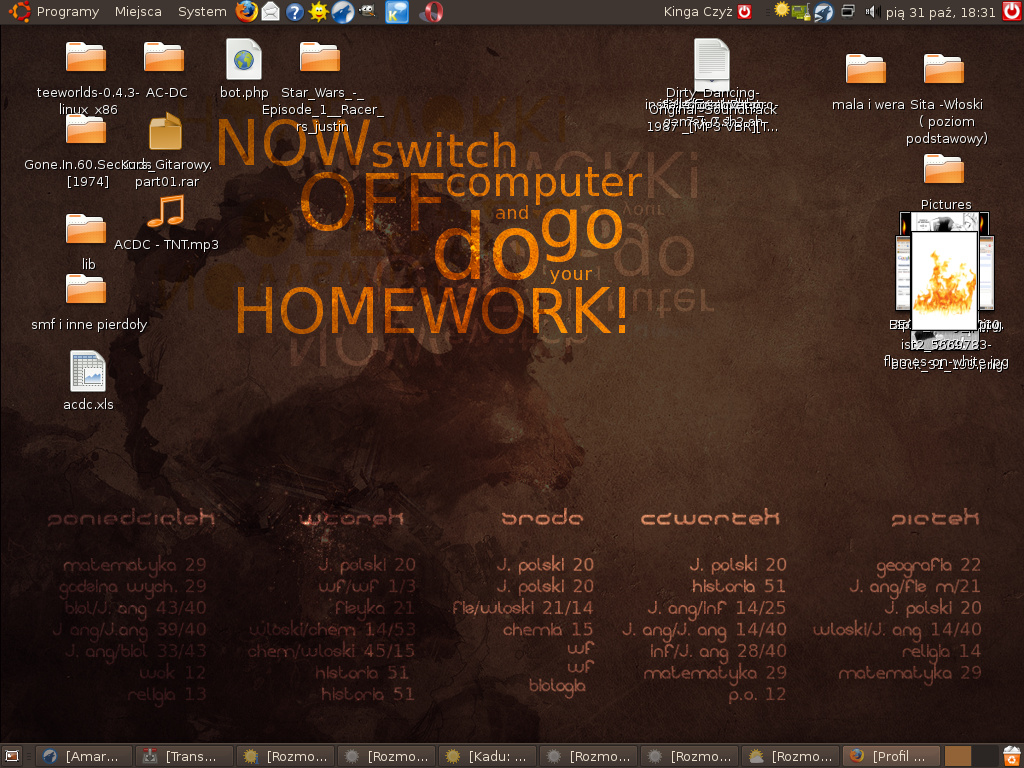Open the date and time calendar

(940, 12)
